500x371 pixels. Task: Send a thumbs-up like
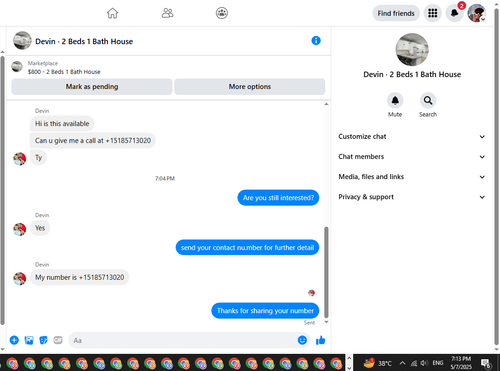(x=320, y=340)
